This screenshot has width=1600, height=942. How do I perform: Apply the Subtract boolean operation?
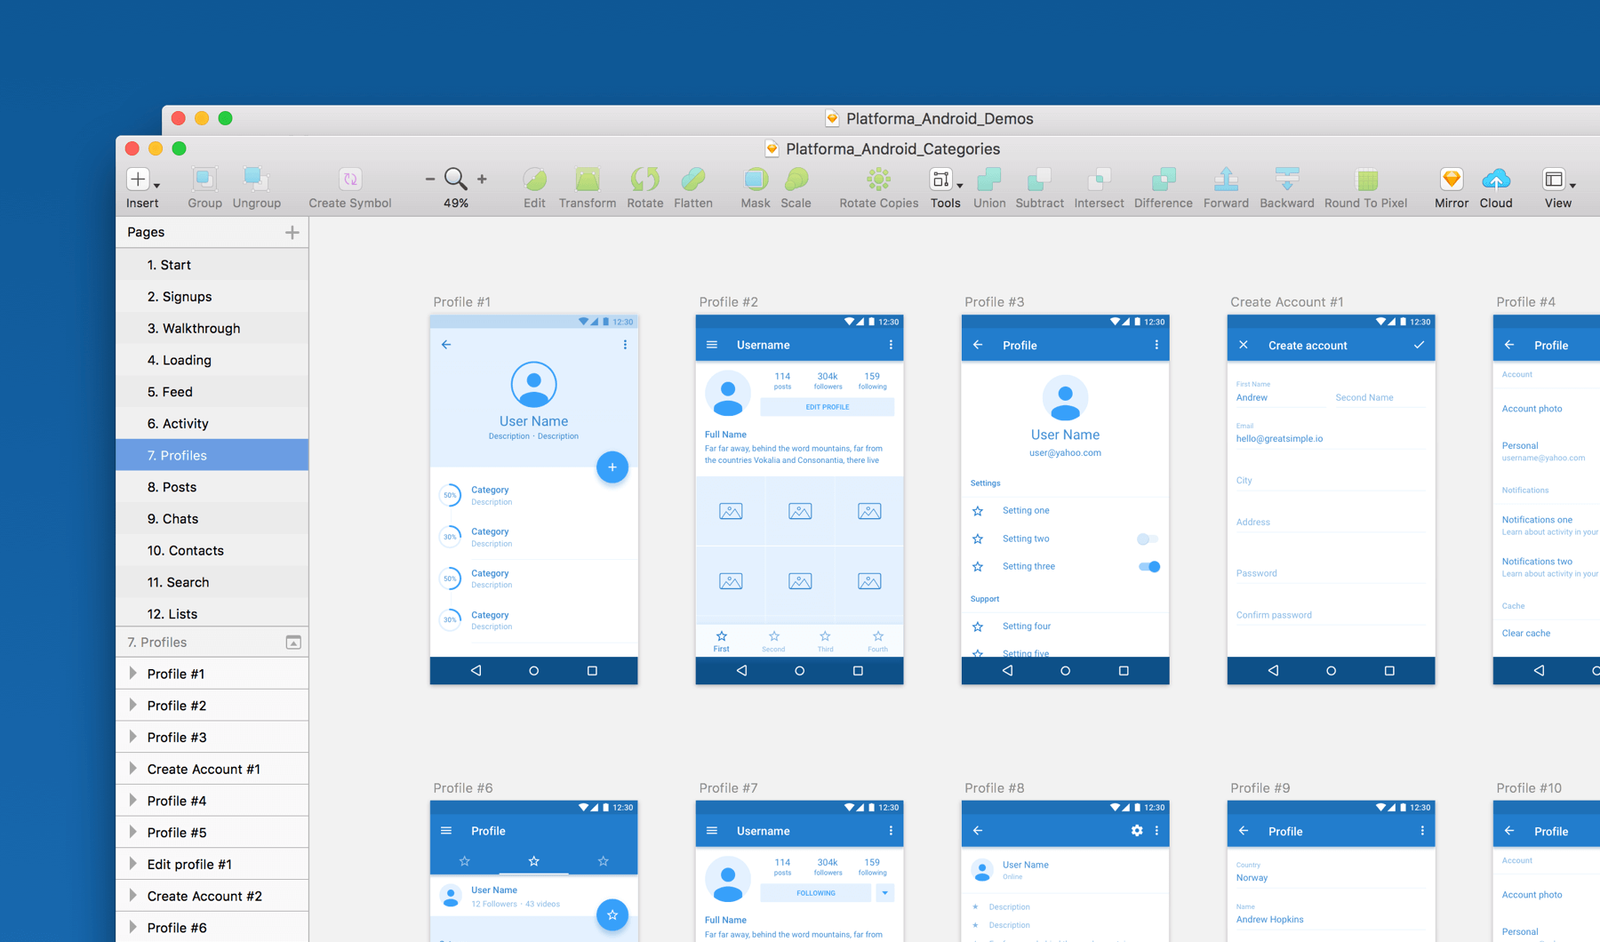1040,179
